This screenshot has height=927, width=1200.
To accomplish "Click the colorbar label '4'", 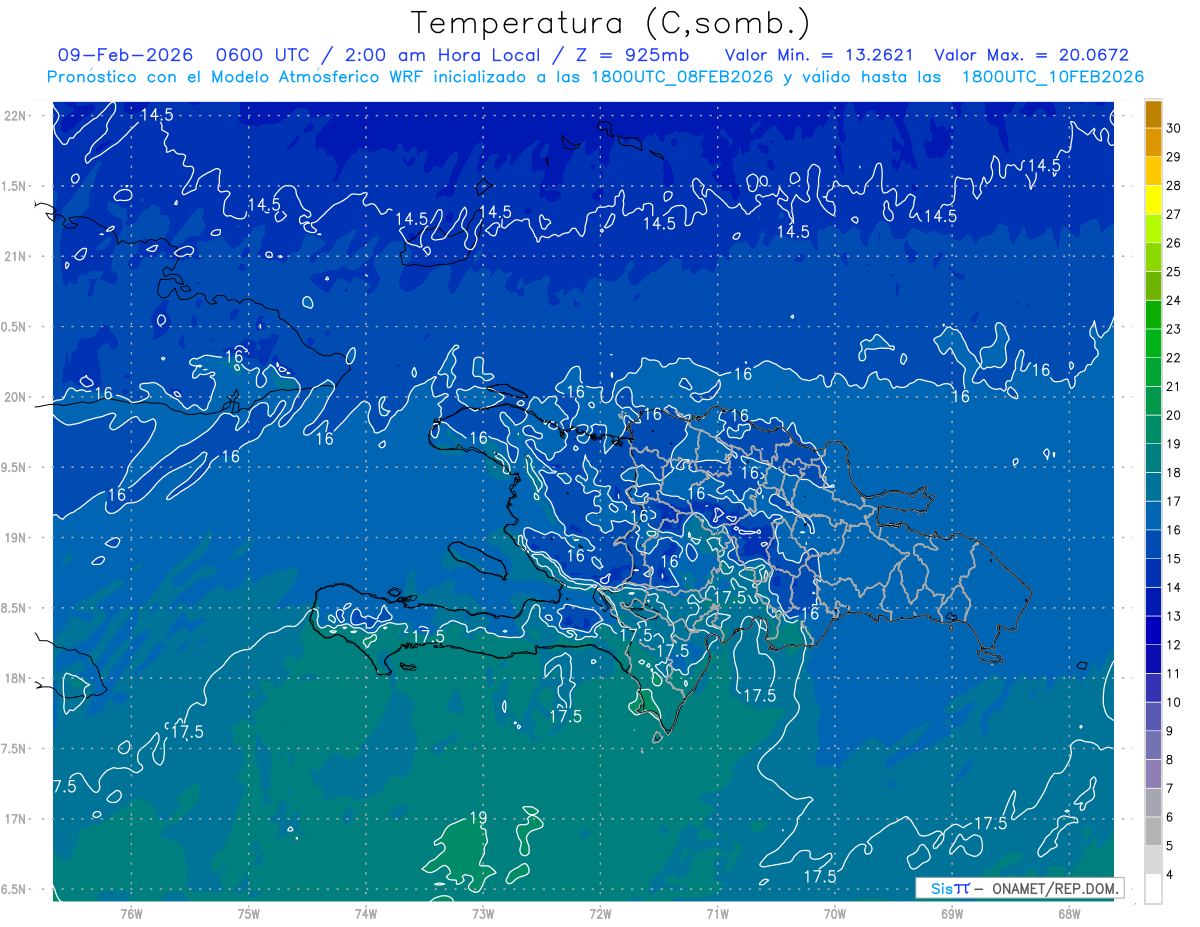I will click(x=1169, y=875).
